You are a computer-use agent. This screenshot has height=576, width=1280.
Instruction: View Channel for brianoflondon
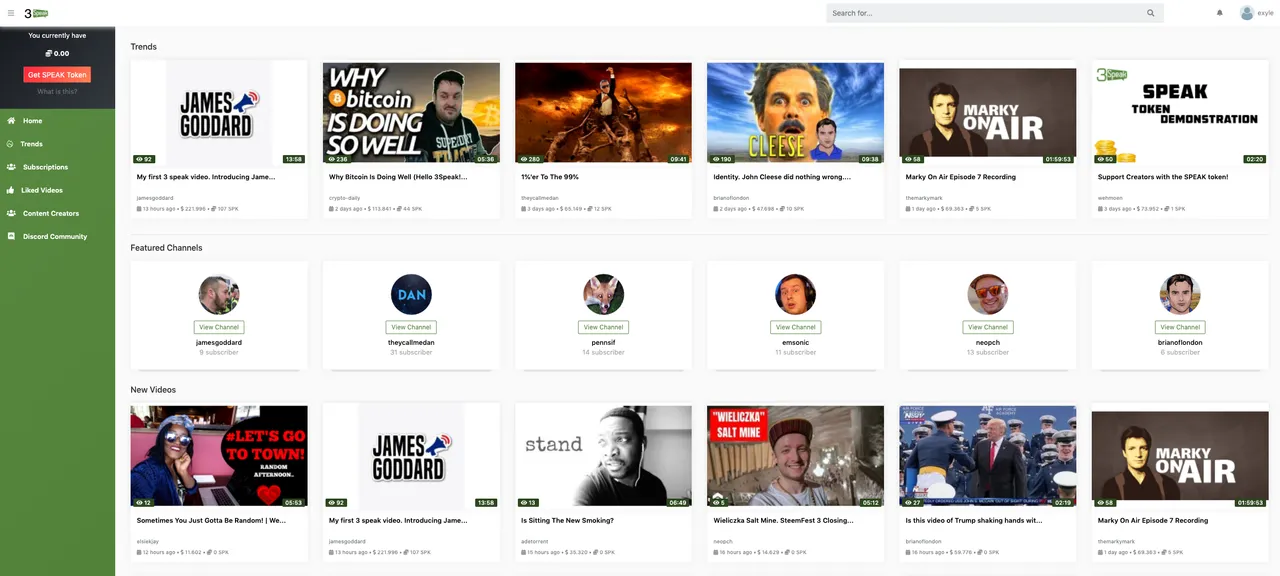[x=1180, y=327]
